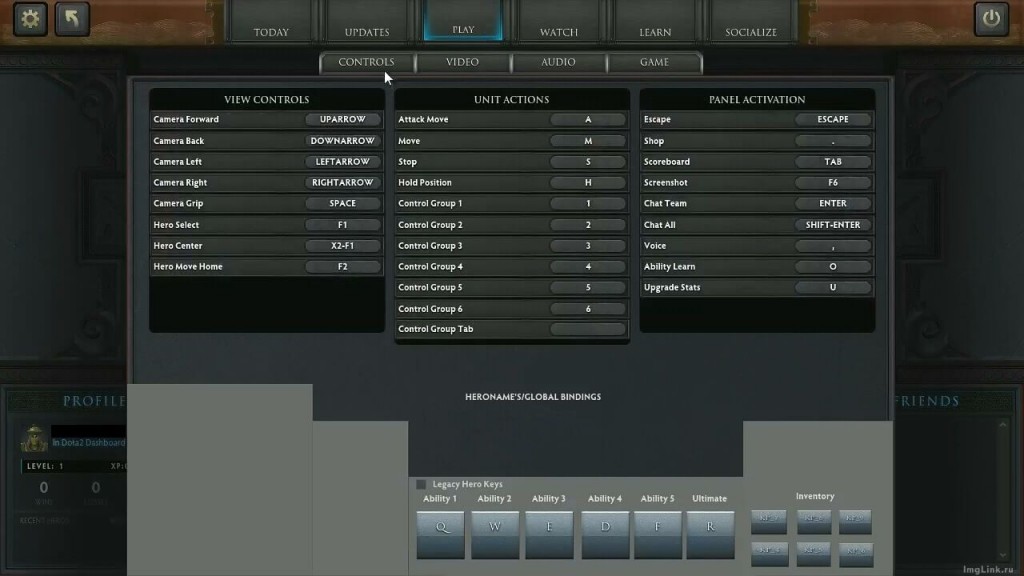This screenshot has height=576, width=1024.
Task: Rebind Ability 3 key E
Action: click(x=549, y=535)
